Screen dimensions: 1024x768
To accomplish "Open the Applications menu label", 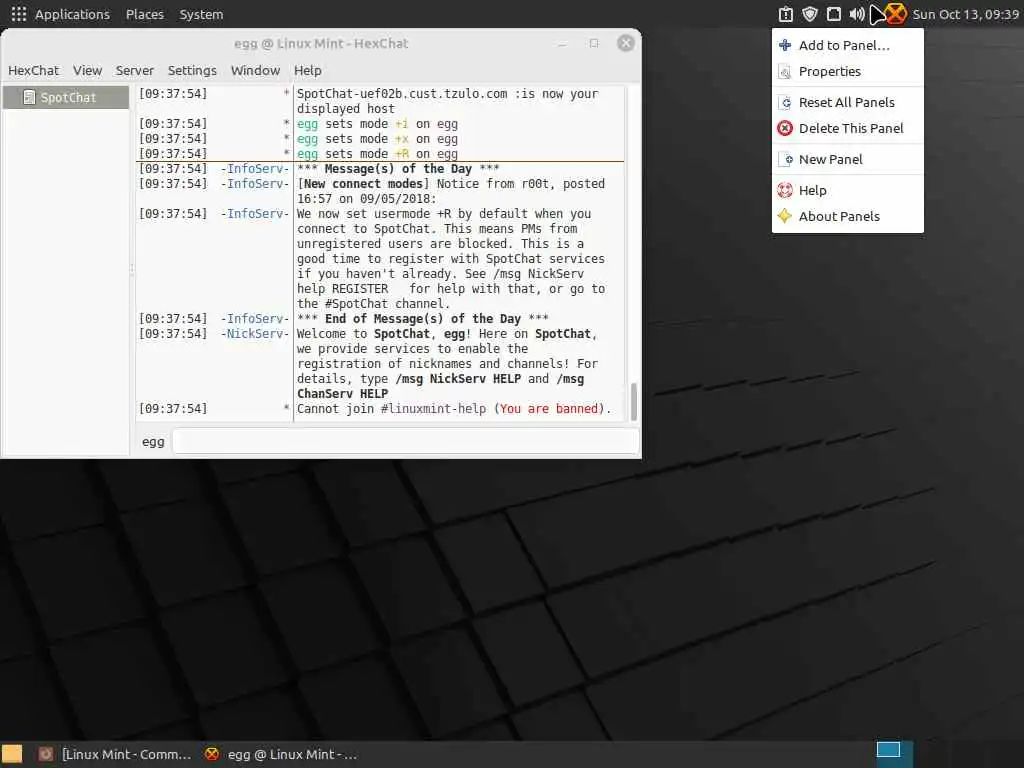I will (x=72, y=14).
